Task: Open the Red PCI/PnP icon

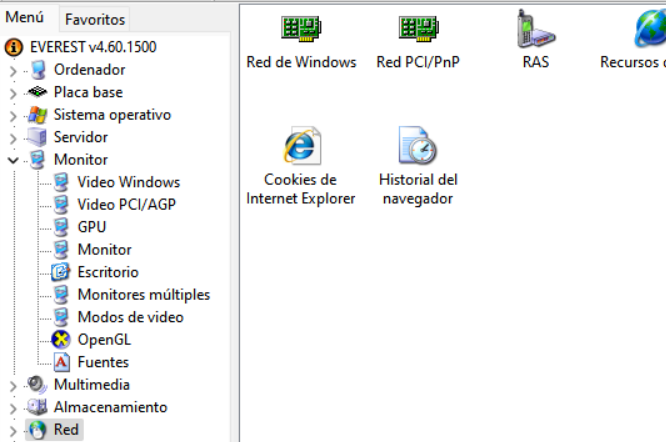Action: pos(418,28)
